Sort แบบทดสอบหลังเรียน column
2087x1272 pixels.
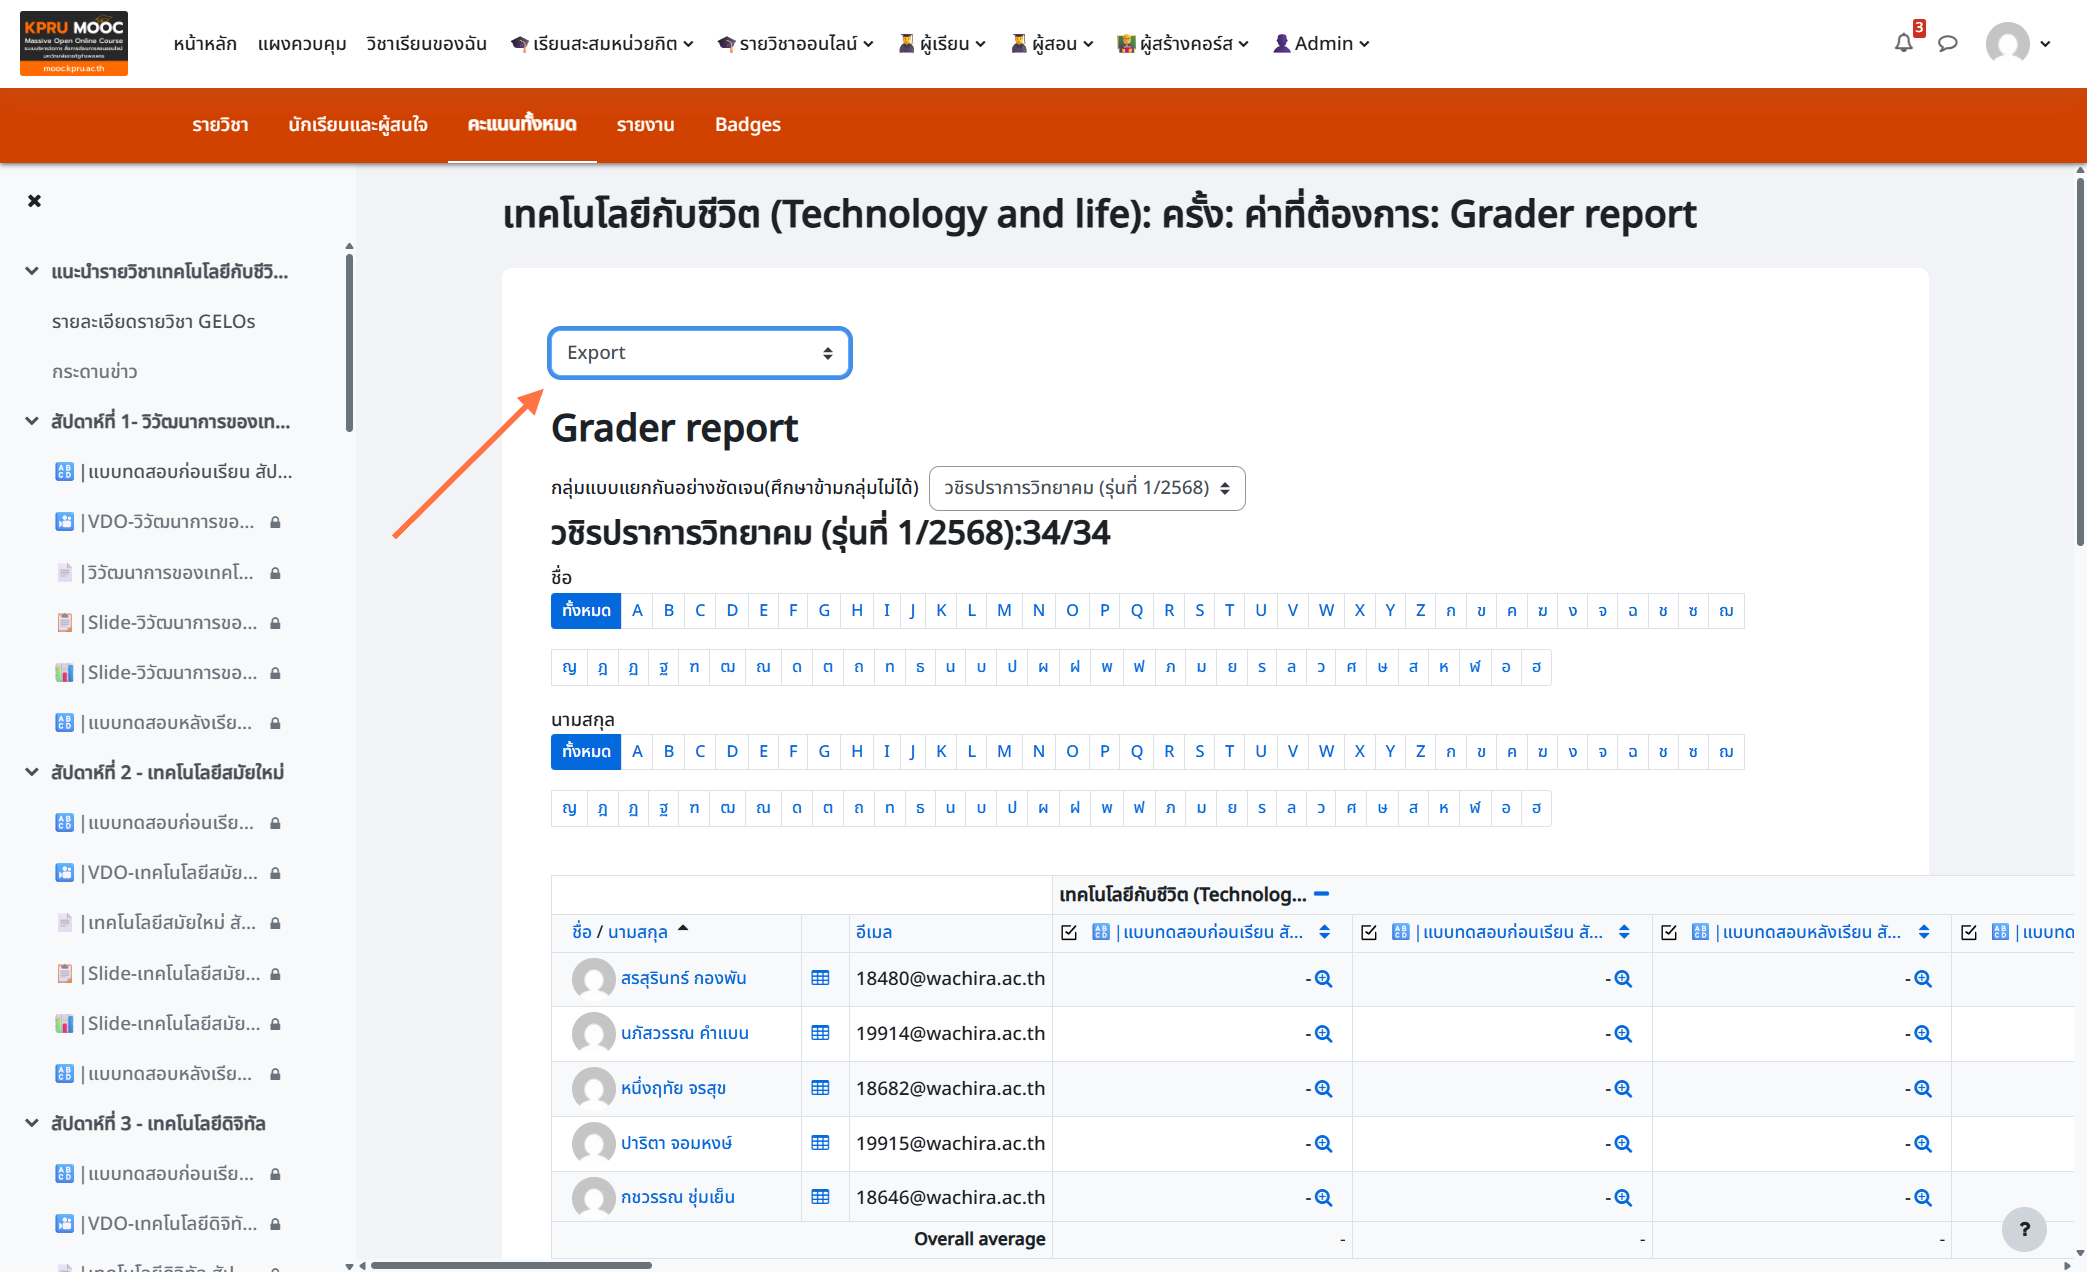pyautogui.click(x=1923, y=932)
